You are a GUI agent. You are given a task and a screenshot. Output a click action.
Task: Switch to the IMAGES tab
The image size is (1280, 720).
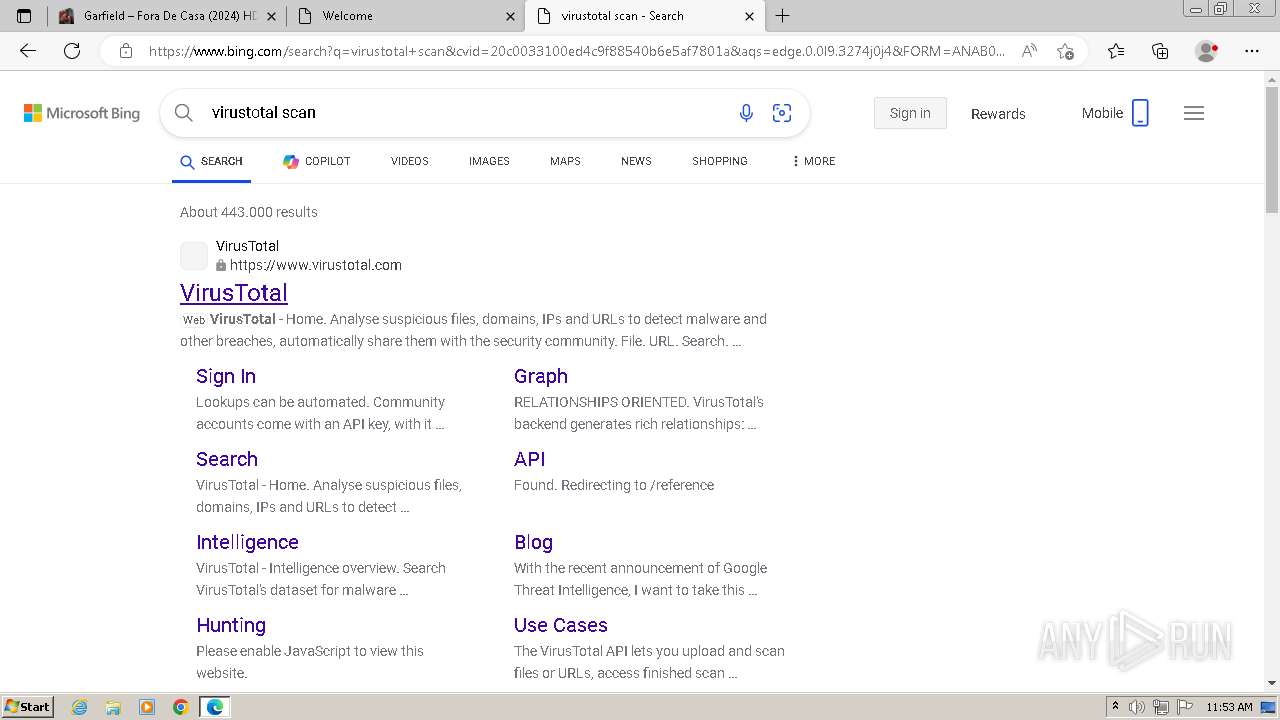489,161
